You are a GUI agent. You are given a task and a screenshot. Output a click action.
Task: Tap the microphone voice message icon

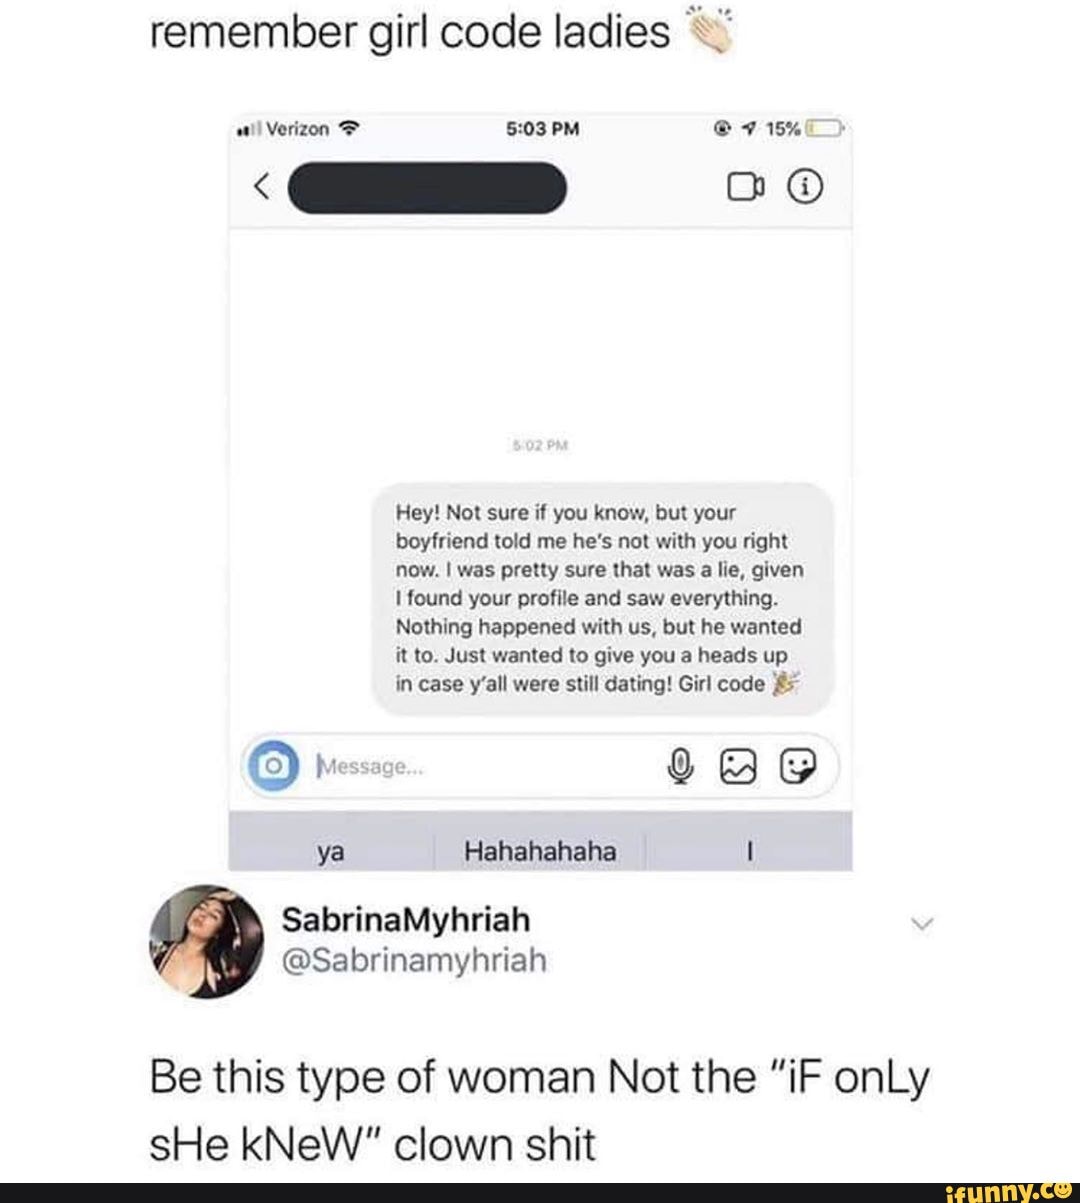(x=680, y=766)
